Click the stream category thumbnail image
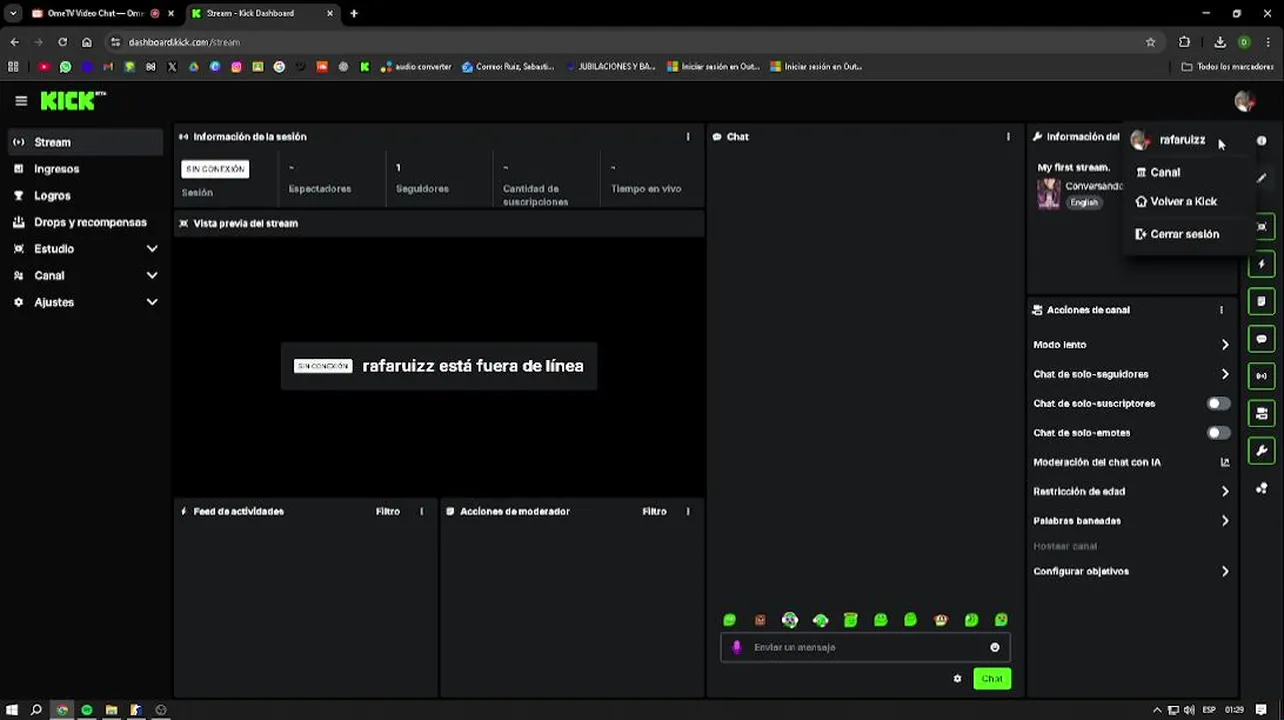The width and height of the screenshot is (1284, 720). 1048,194
